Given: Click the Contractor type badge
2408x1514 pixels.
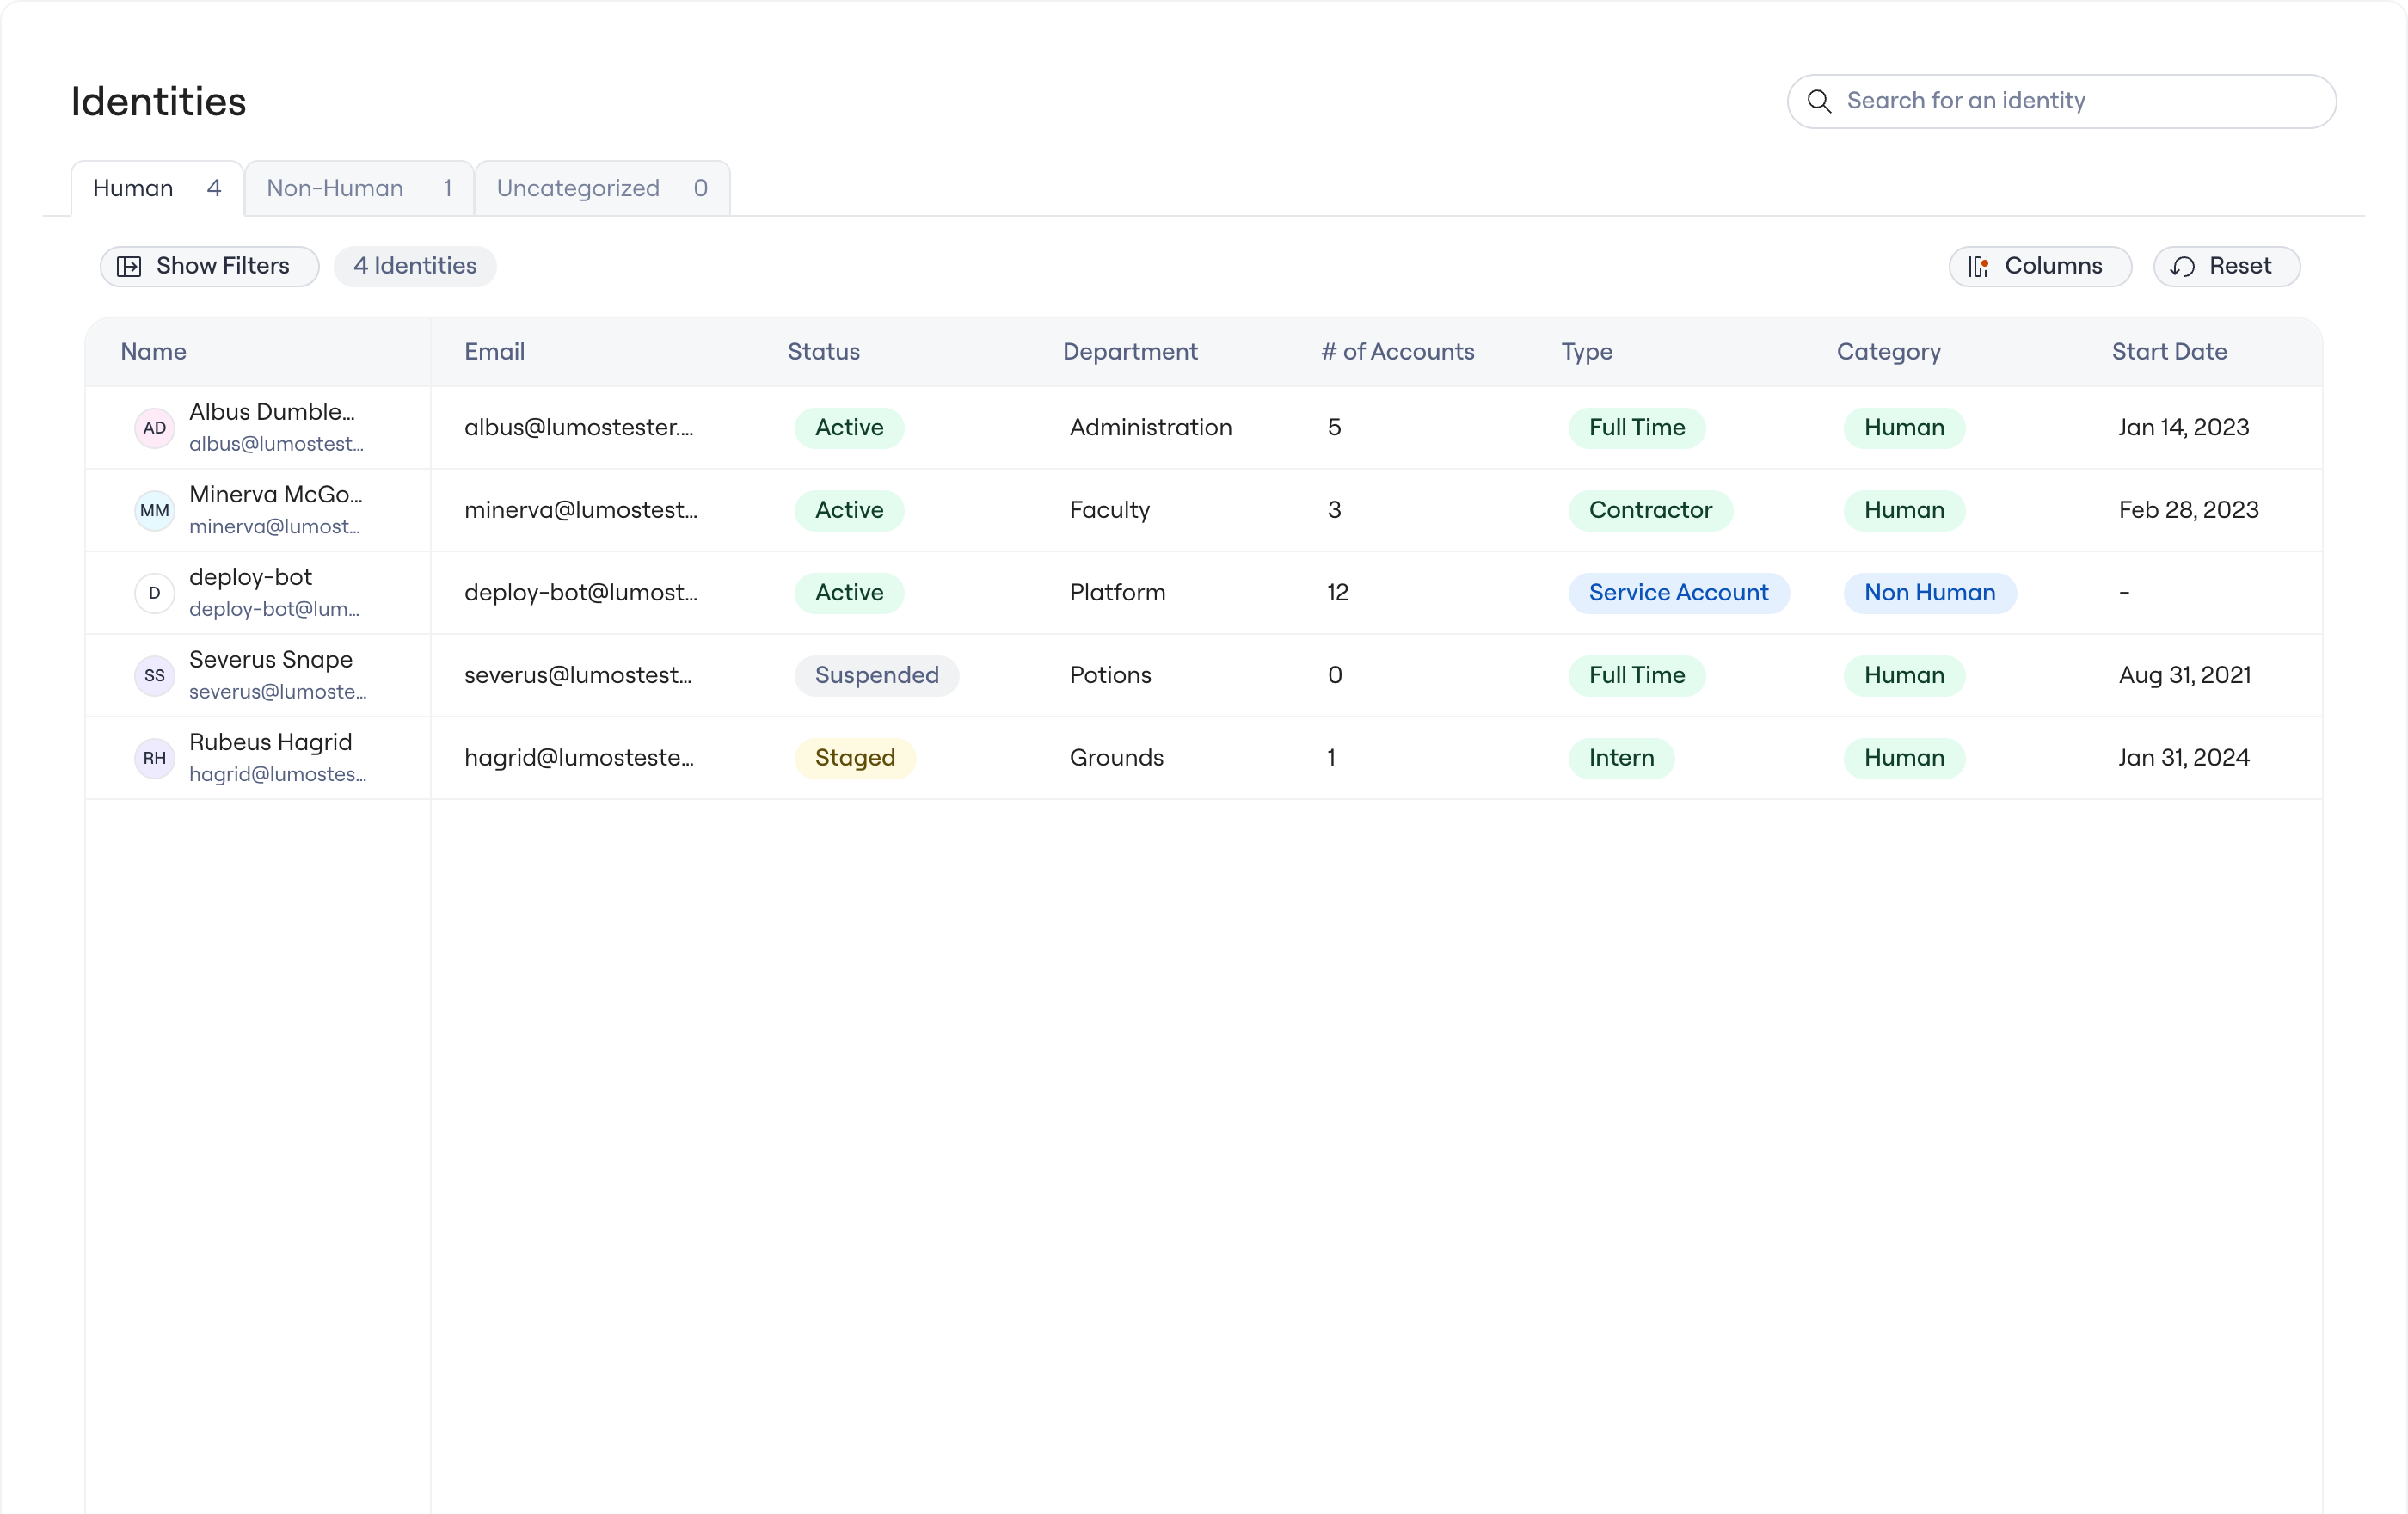Looking at the screenshot, I should [x=1650, y=510].
